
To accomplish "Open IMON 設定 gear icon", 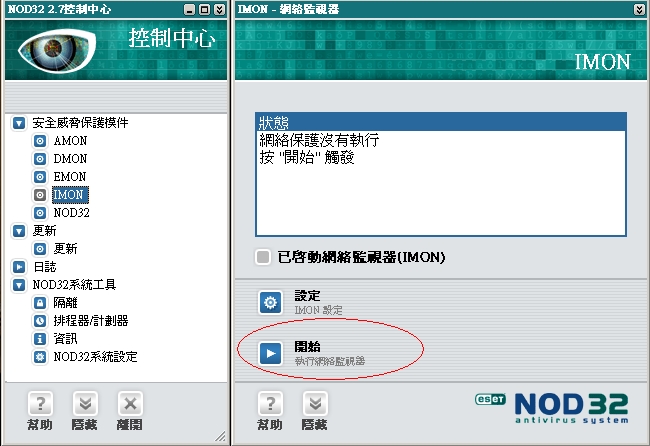I will (271, 303).
